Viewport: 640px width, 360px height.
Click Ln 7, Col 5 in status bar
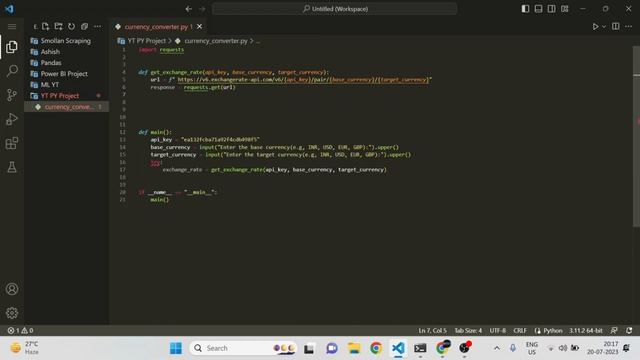(x=432, y=330)
